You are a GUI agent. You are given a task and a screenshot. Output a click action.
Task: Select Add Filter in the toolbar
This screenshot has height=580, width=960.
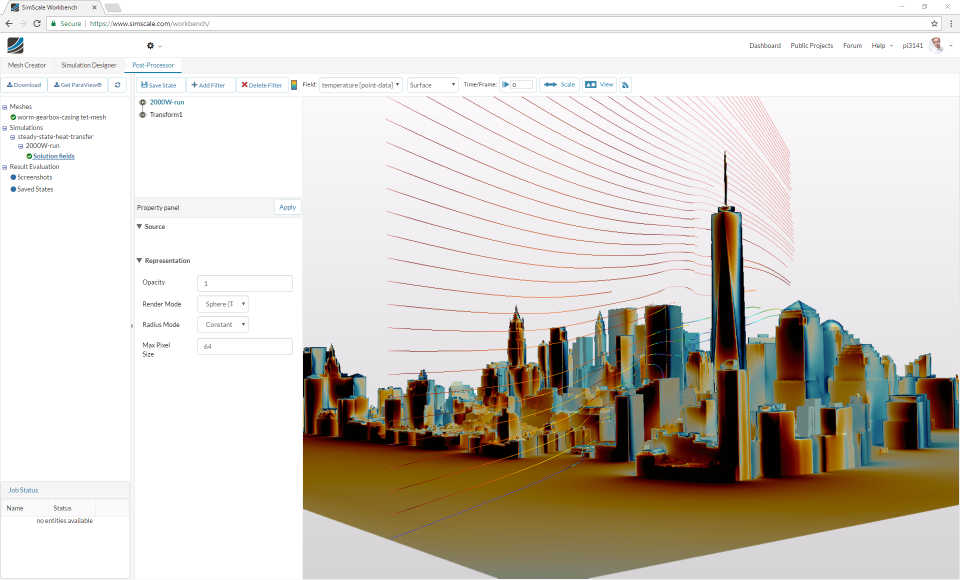coord(209,84)
